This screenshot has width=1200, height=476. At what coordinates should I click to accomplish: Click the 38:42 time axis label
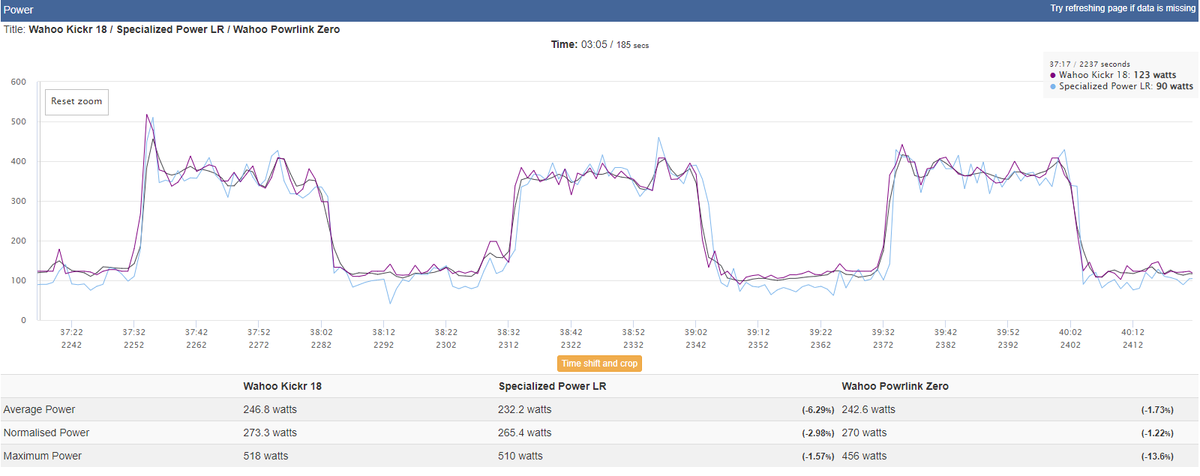571,331
